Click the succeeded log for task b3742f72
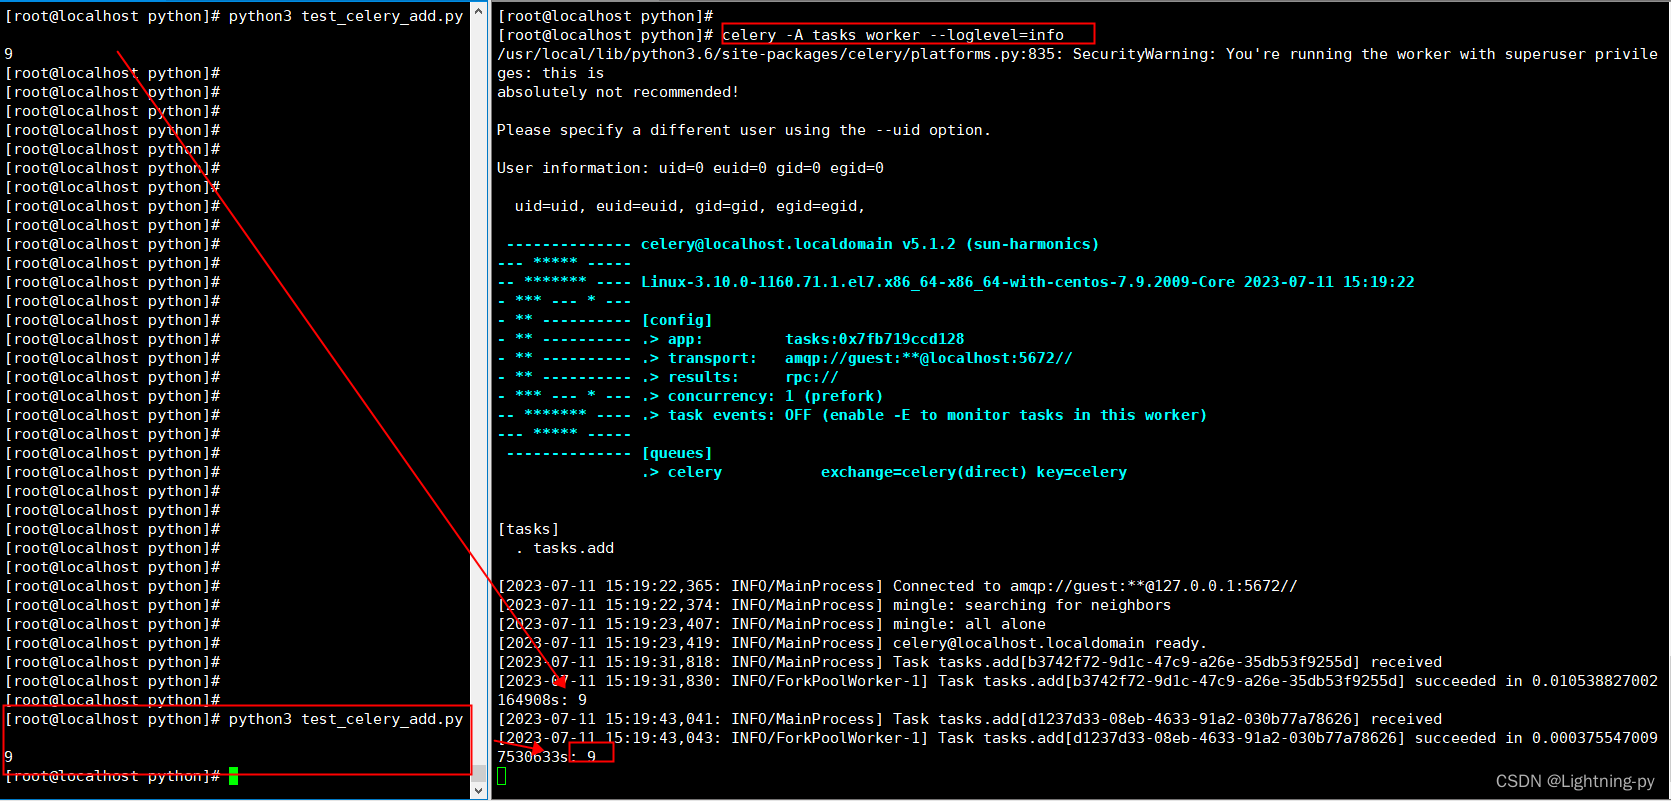Image resolution: width=1671 pixels, height=801 pixels. pos(1077,681)
